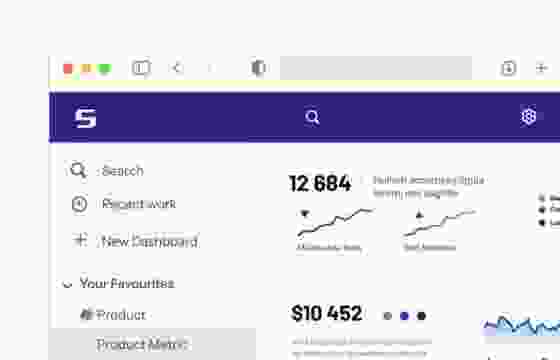560x360 pixels.
Task: Select the Product Metrics item
Action: point(142,345)
